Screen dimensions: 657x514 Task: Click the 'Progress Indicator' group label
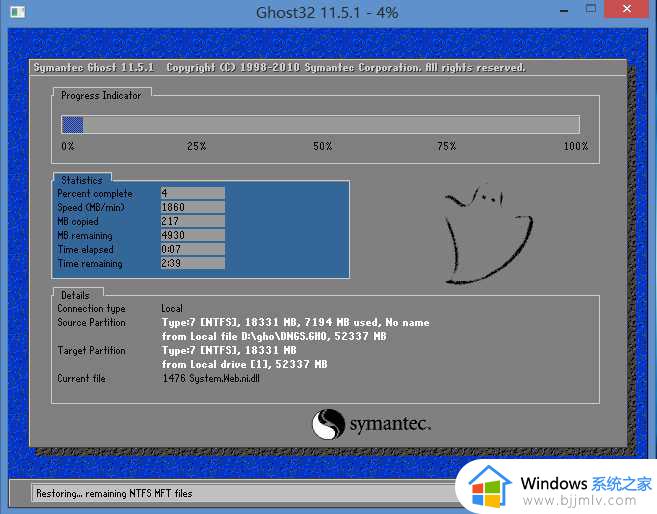click(x=101, y=96)
